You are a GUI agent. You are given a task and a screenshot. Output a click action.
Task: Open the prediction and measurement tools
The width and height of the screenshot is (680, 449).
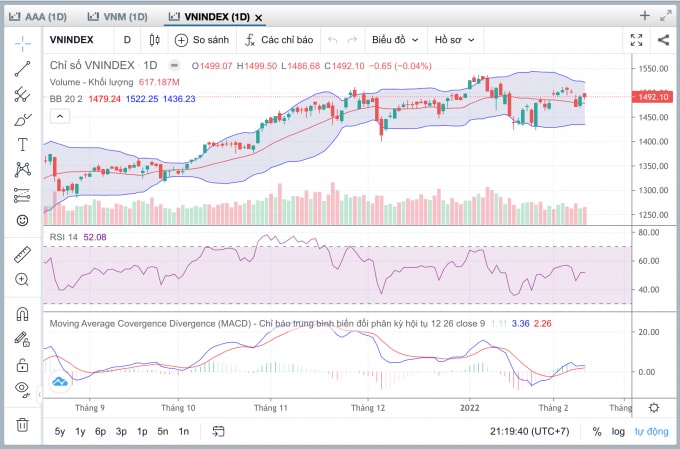point(23,195)
